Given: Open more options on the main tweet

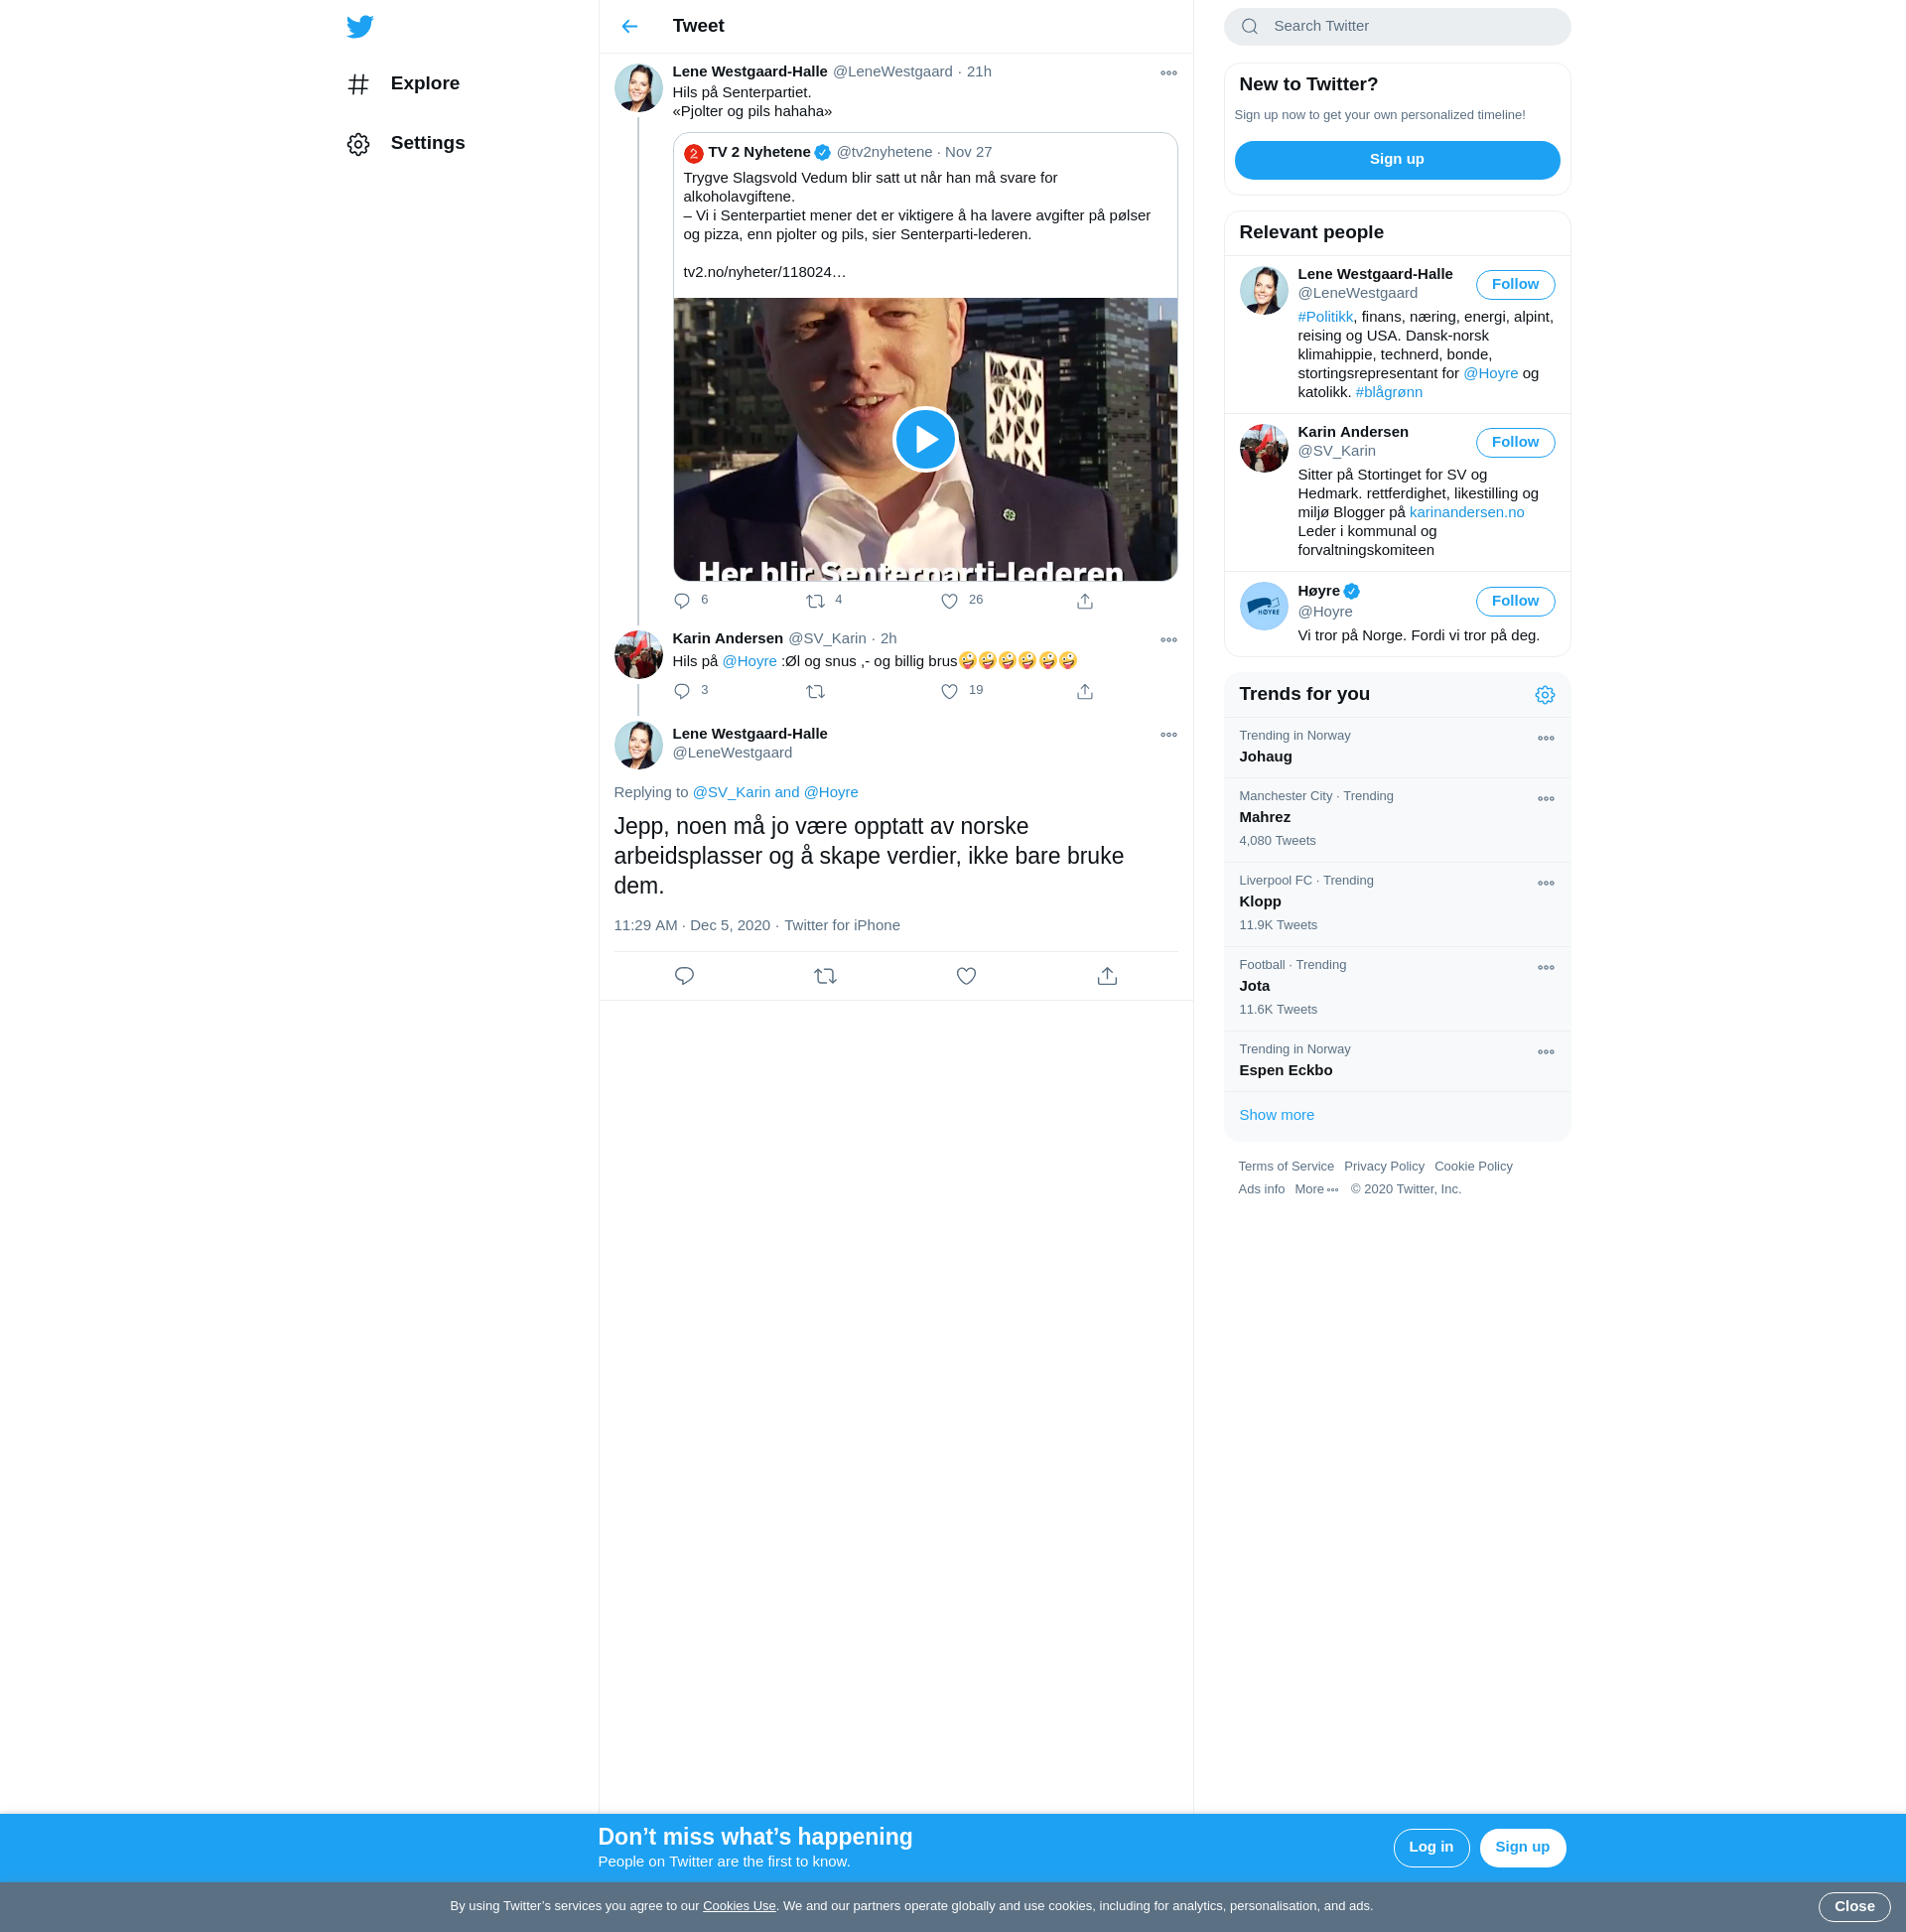Looking at the screenshot, I should click(x=1168, y=735).
